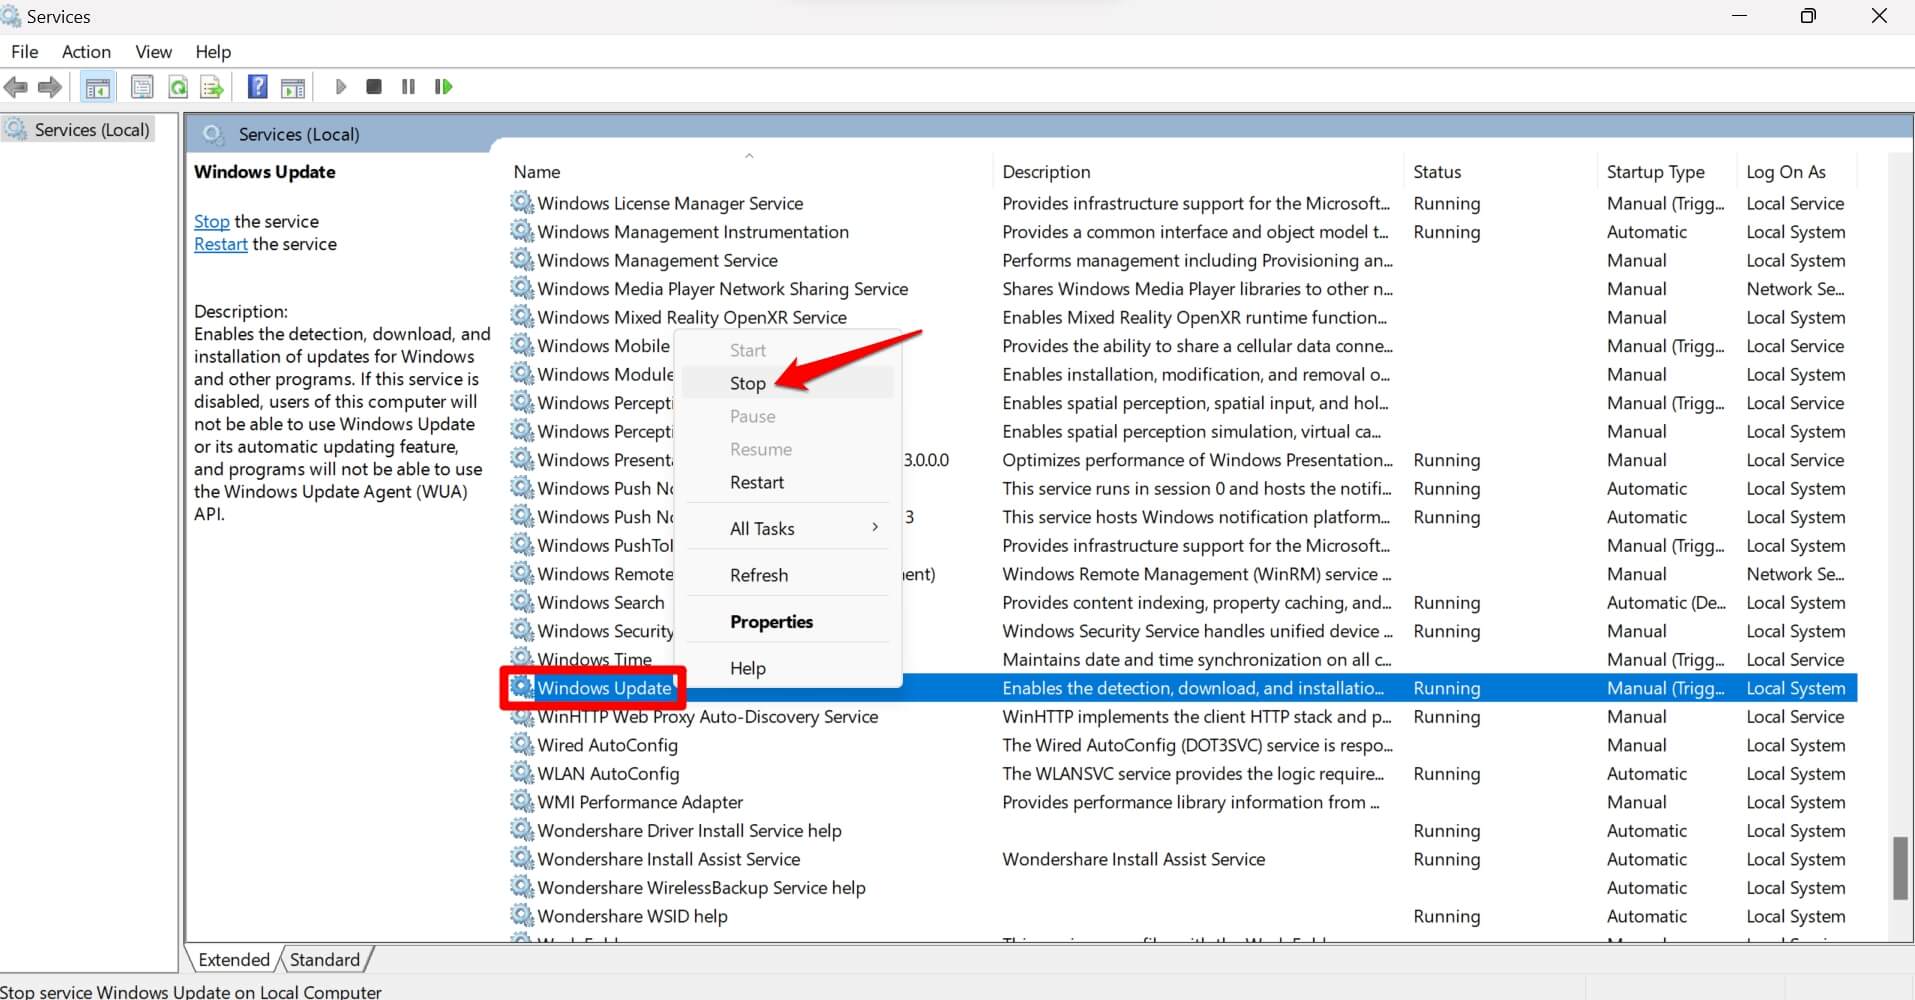
Task: Sort by the Description column header
Action: point(1198,172)
